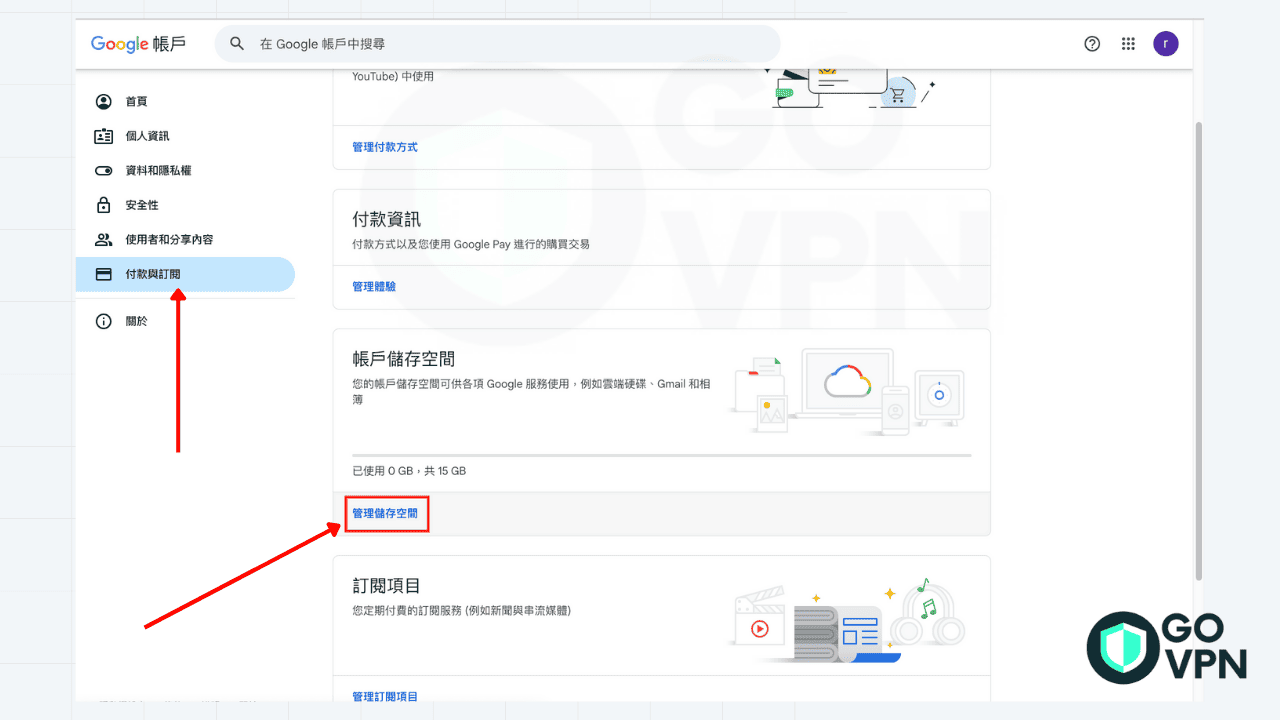Select the 個人資訊 contact card icon
1280x720 pixels.
coord(104,136)
